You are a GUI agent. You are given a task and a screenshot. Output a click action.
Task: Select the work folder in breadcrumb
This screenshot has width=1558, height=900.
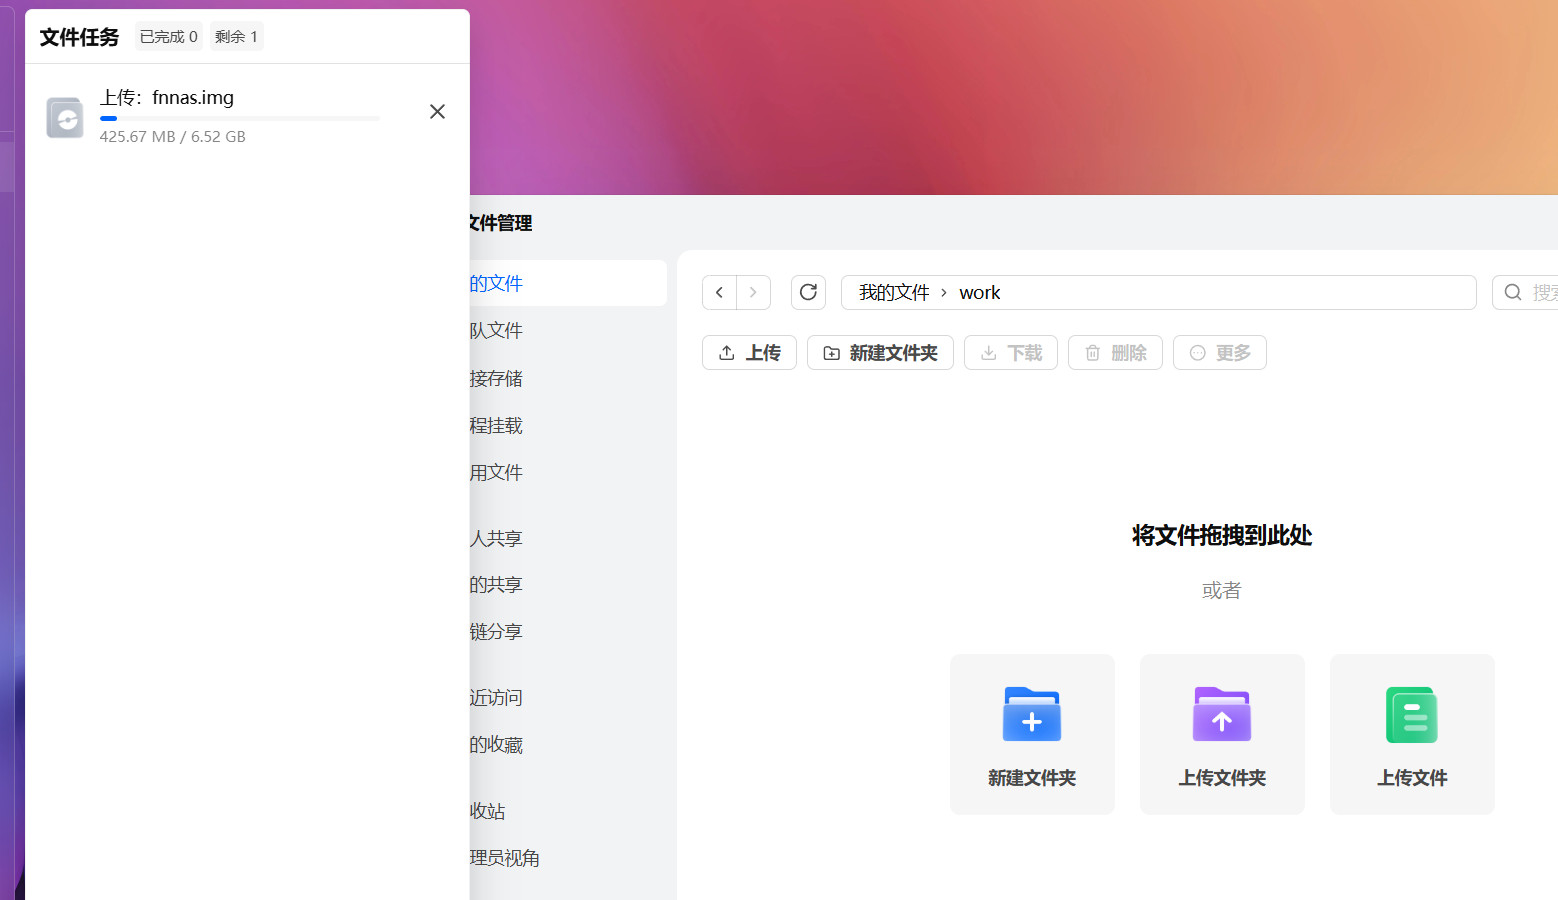[979, 293]
